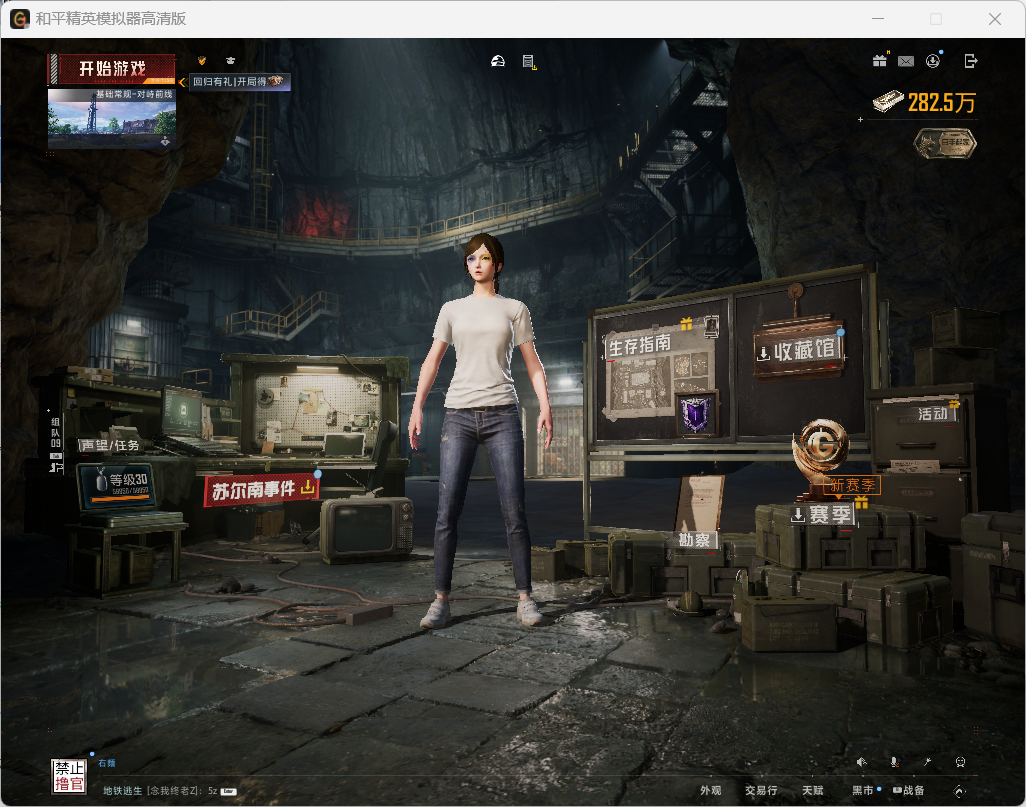Click the download circle icon at top right

[933, 61]
